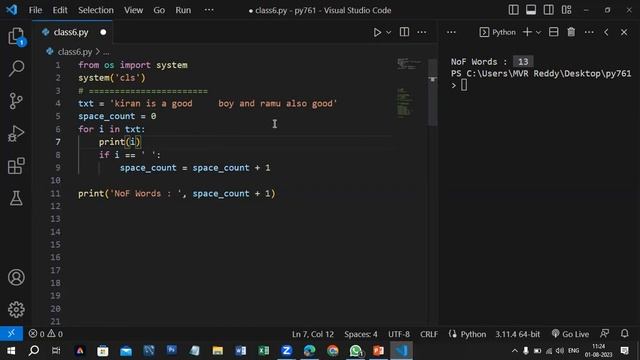640x360 pixels.
Task: Open run options dropdown next to play
Action: click(389, 32)
